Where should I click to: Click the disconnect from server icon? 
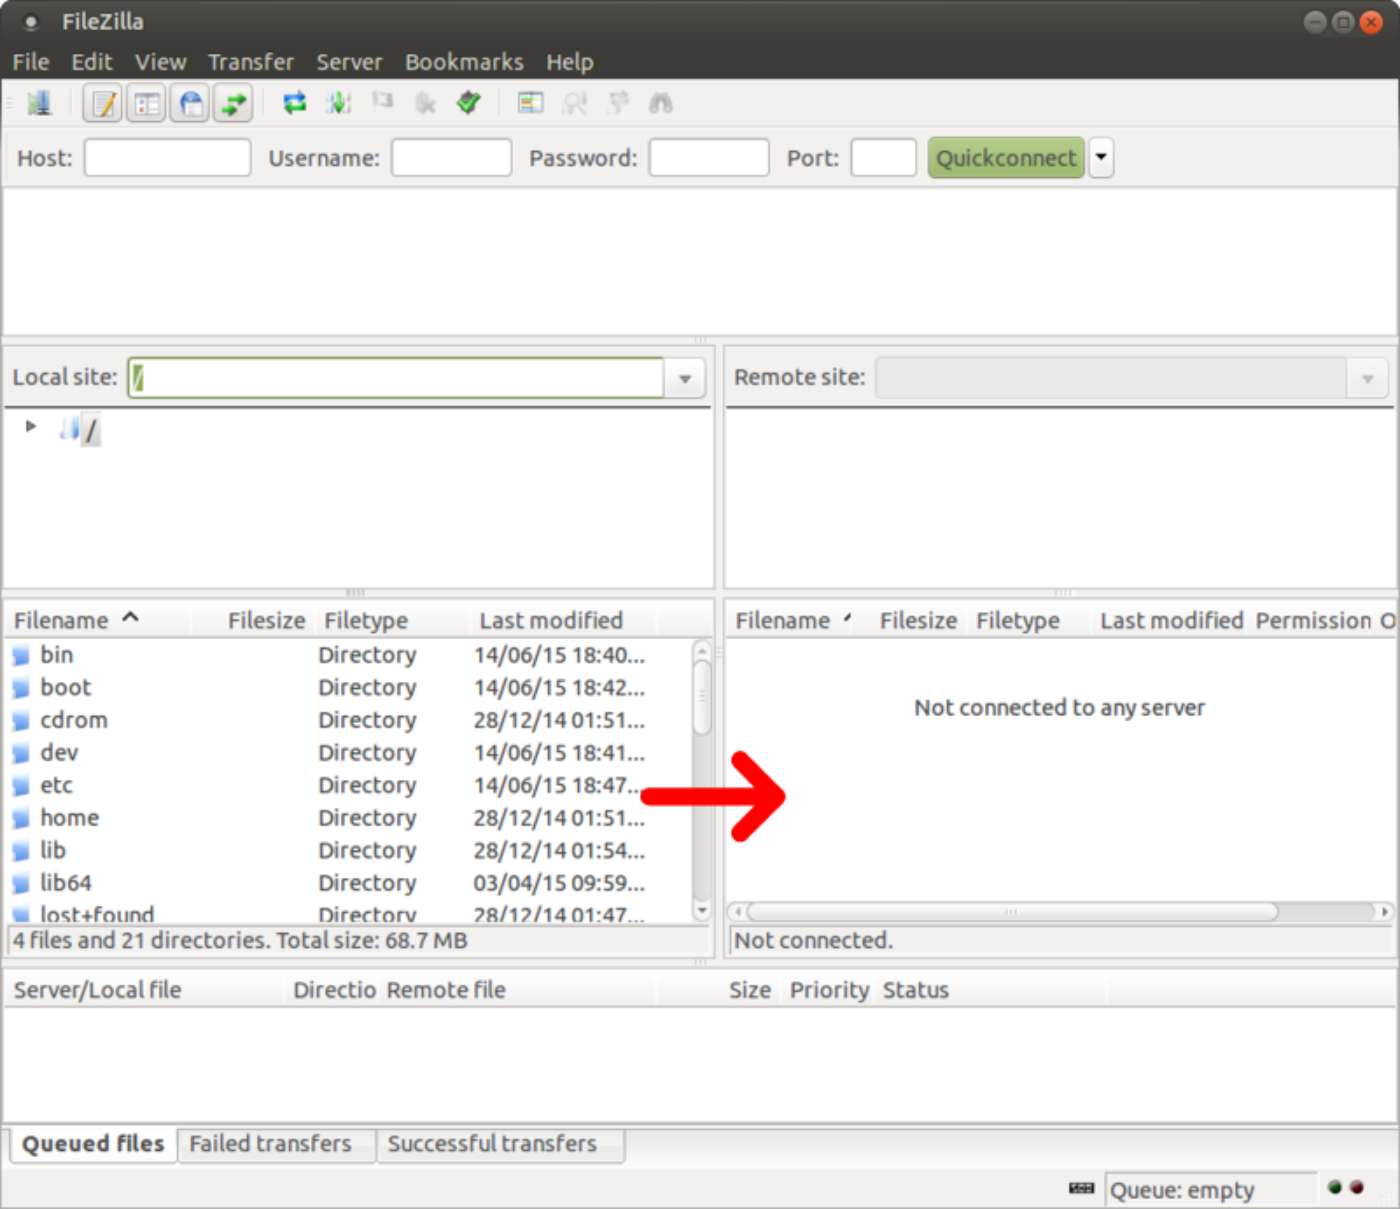point(425,103)
